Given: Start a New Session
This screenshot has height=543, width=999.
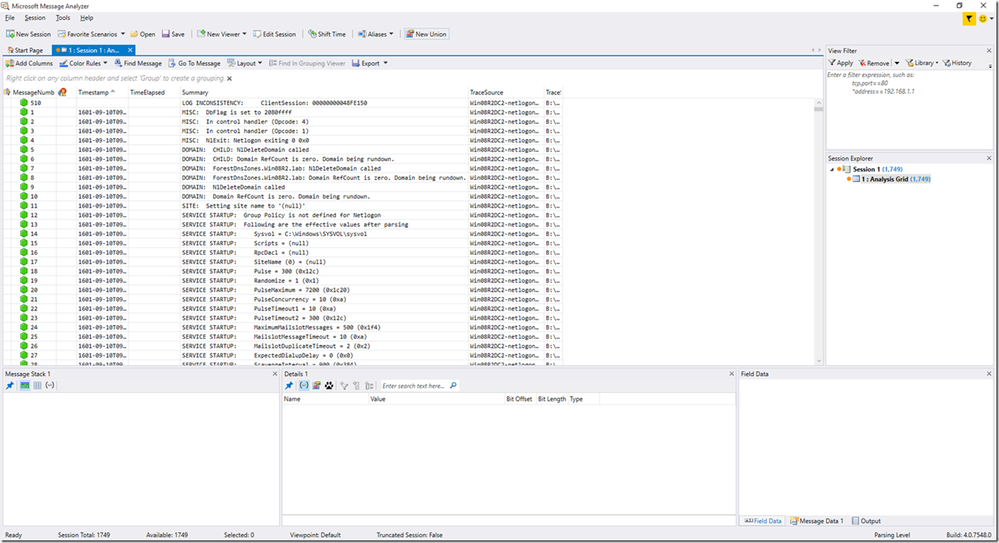Looking at the screenshot, I should tap(29, 34).
